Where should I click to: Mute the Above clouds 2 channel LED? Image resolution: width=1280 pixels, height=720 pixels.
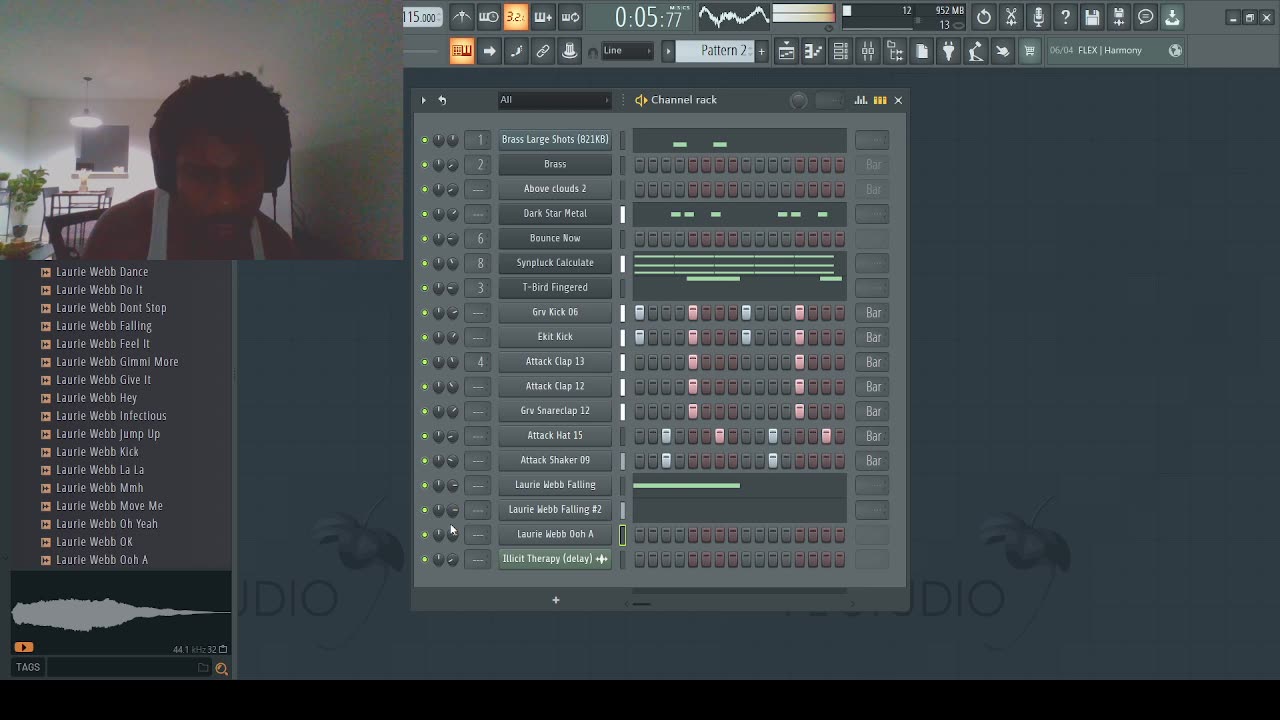coord(425,189)
